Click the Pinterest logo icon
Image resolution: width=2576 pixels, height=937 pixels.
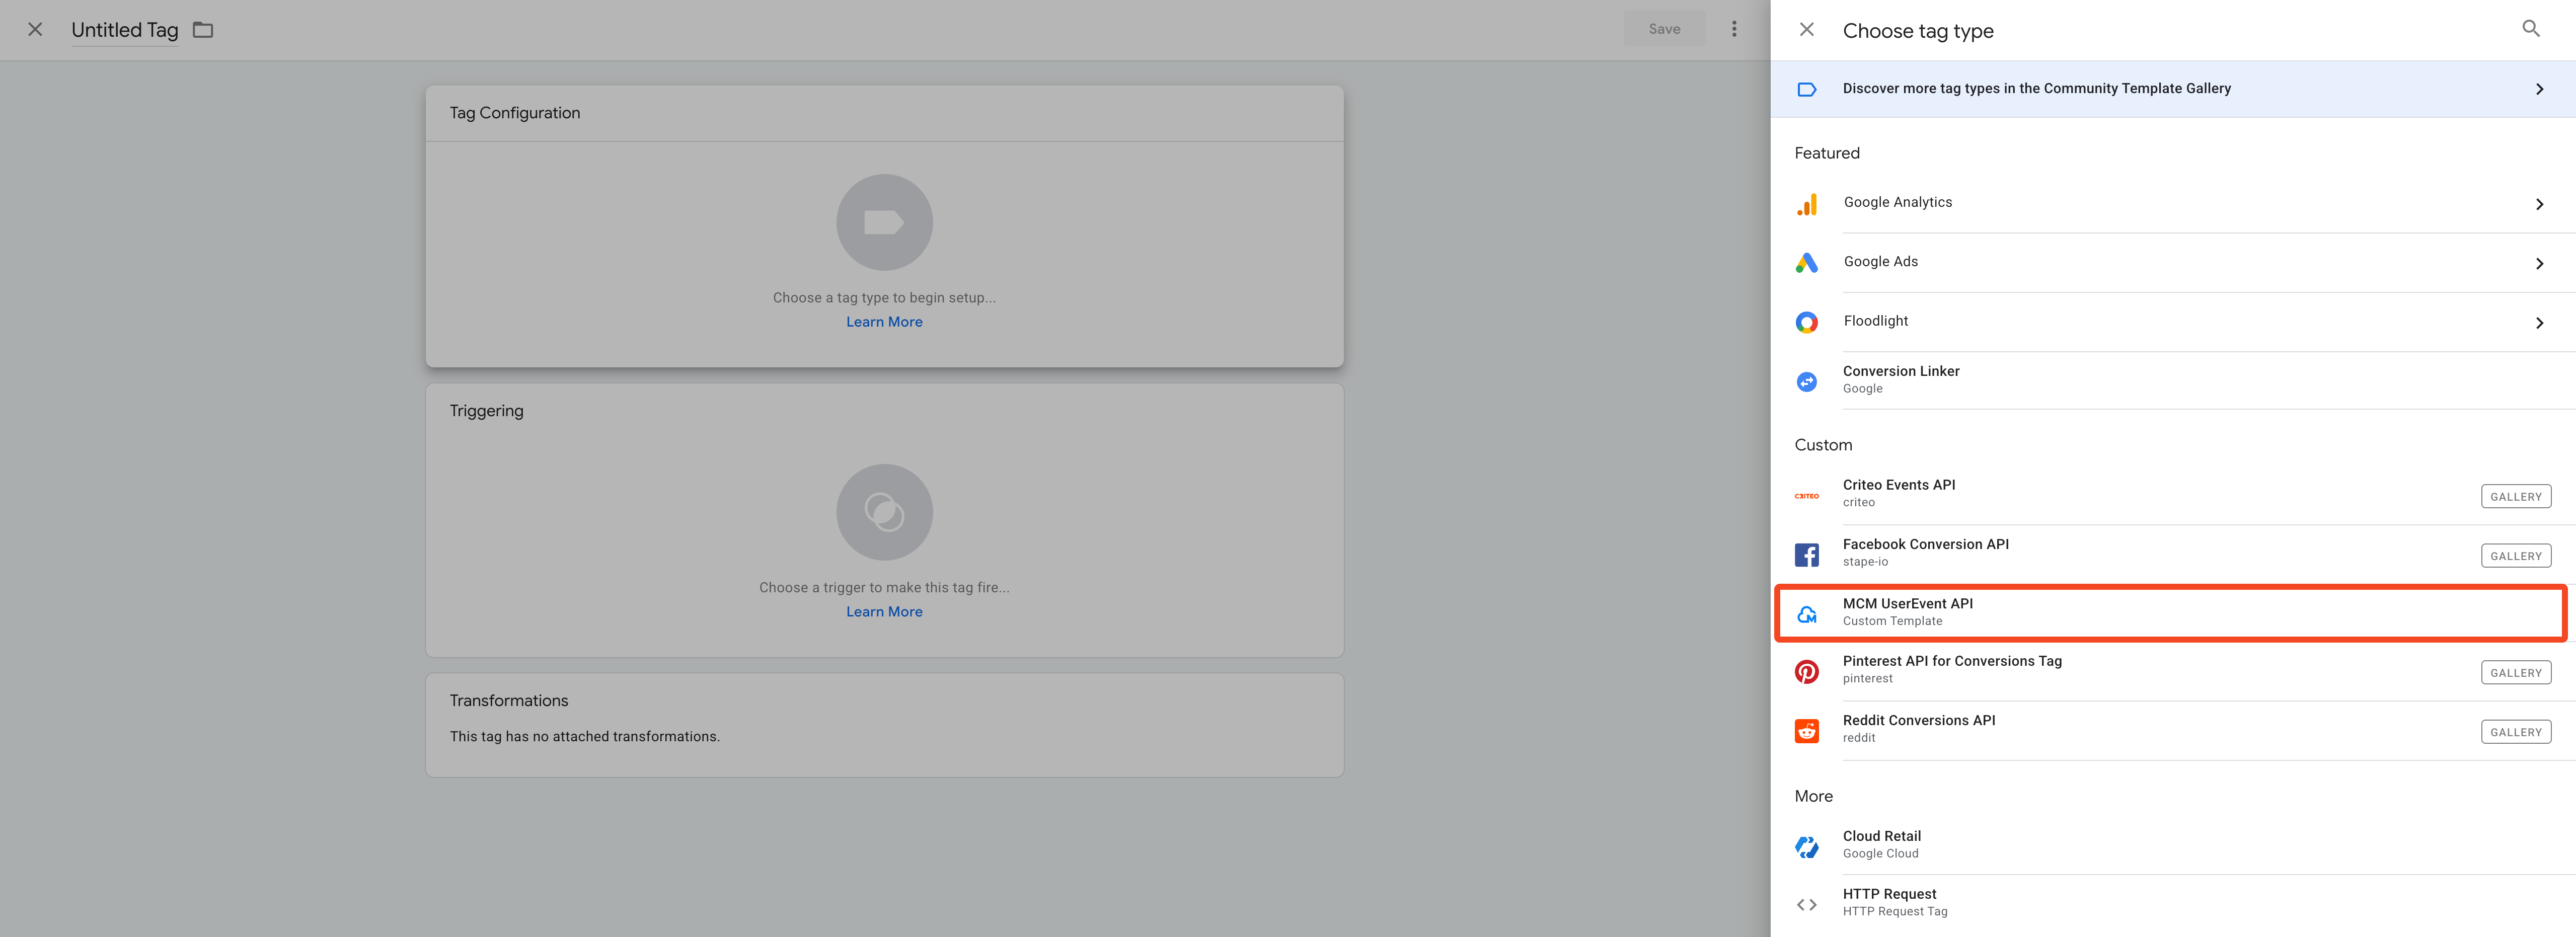pos(1806,671)
